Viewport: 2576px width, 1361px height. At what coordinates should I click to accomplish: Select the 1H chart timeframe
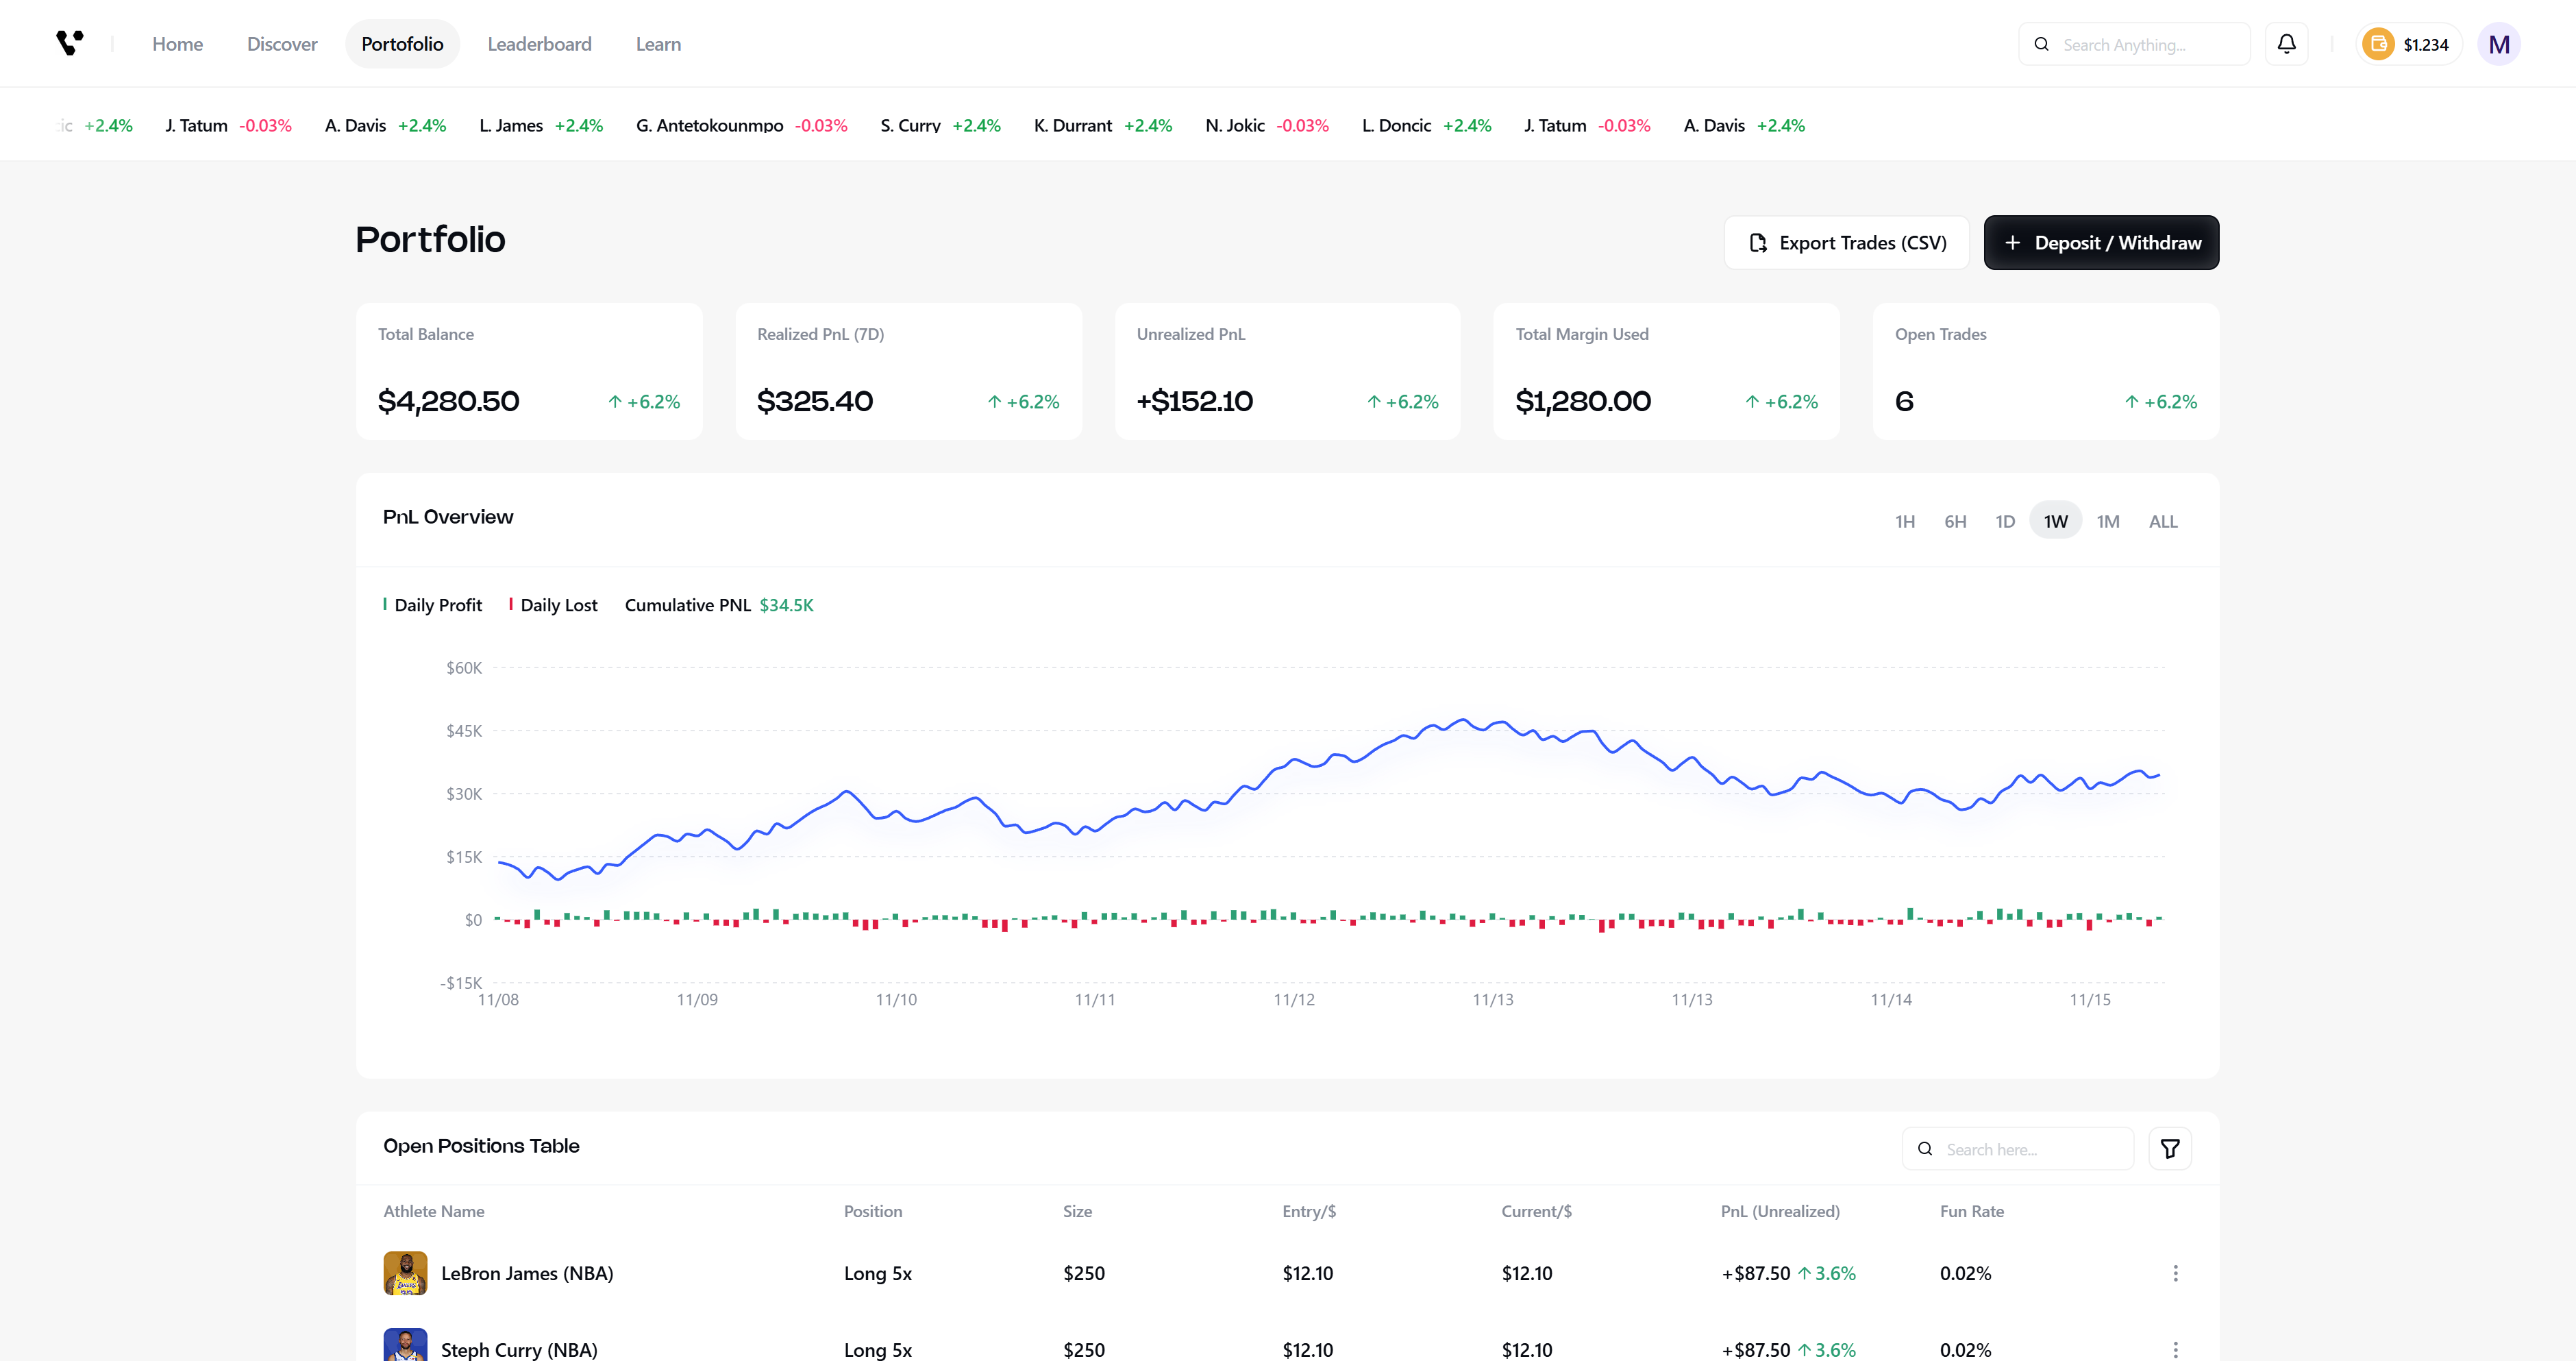tap(1904, 521)
